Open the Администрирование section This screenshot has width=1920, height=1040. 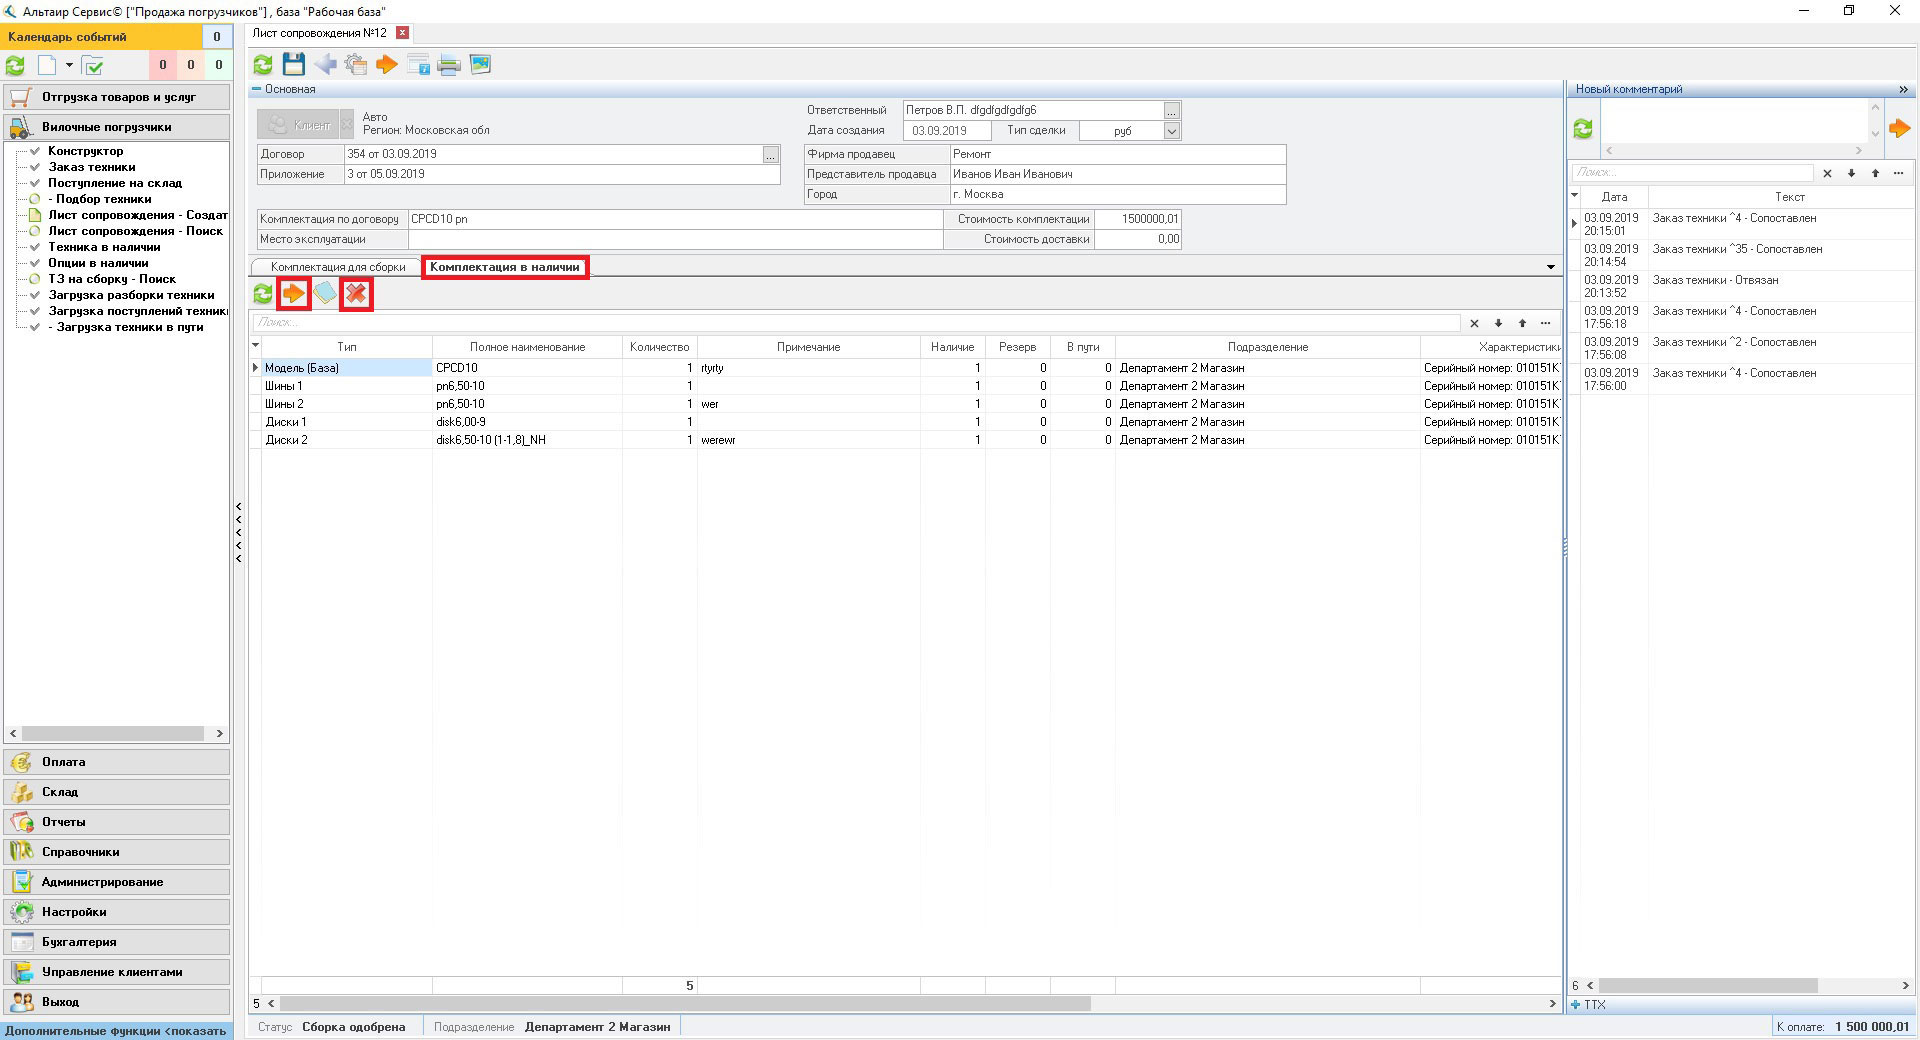pyautogui.click(x=117, y=882)
